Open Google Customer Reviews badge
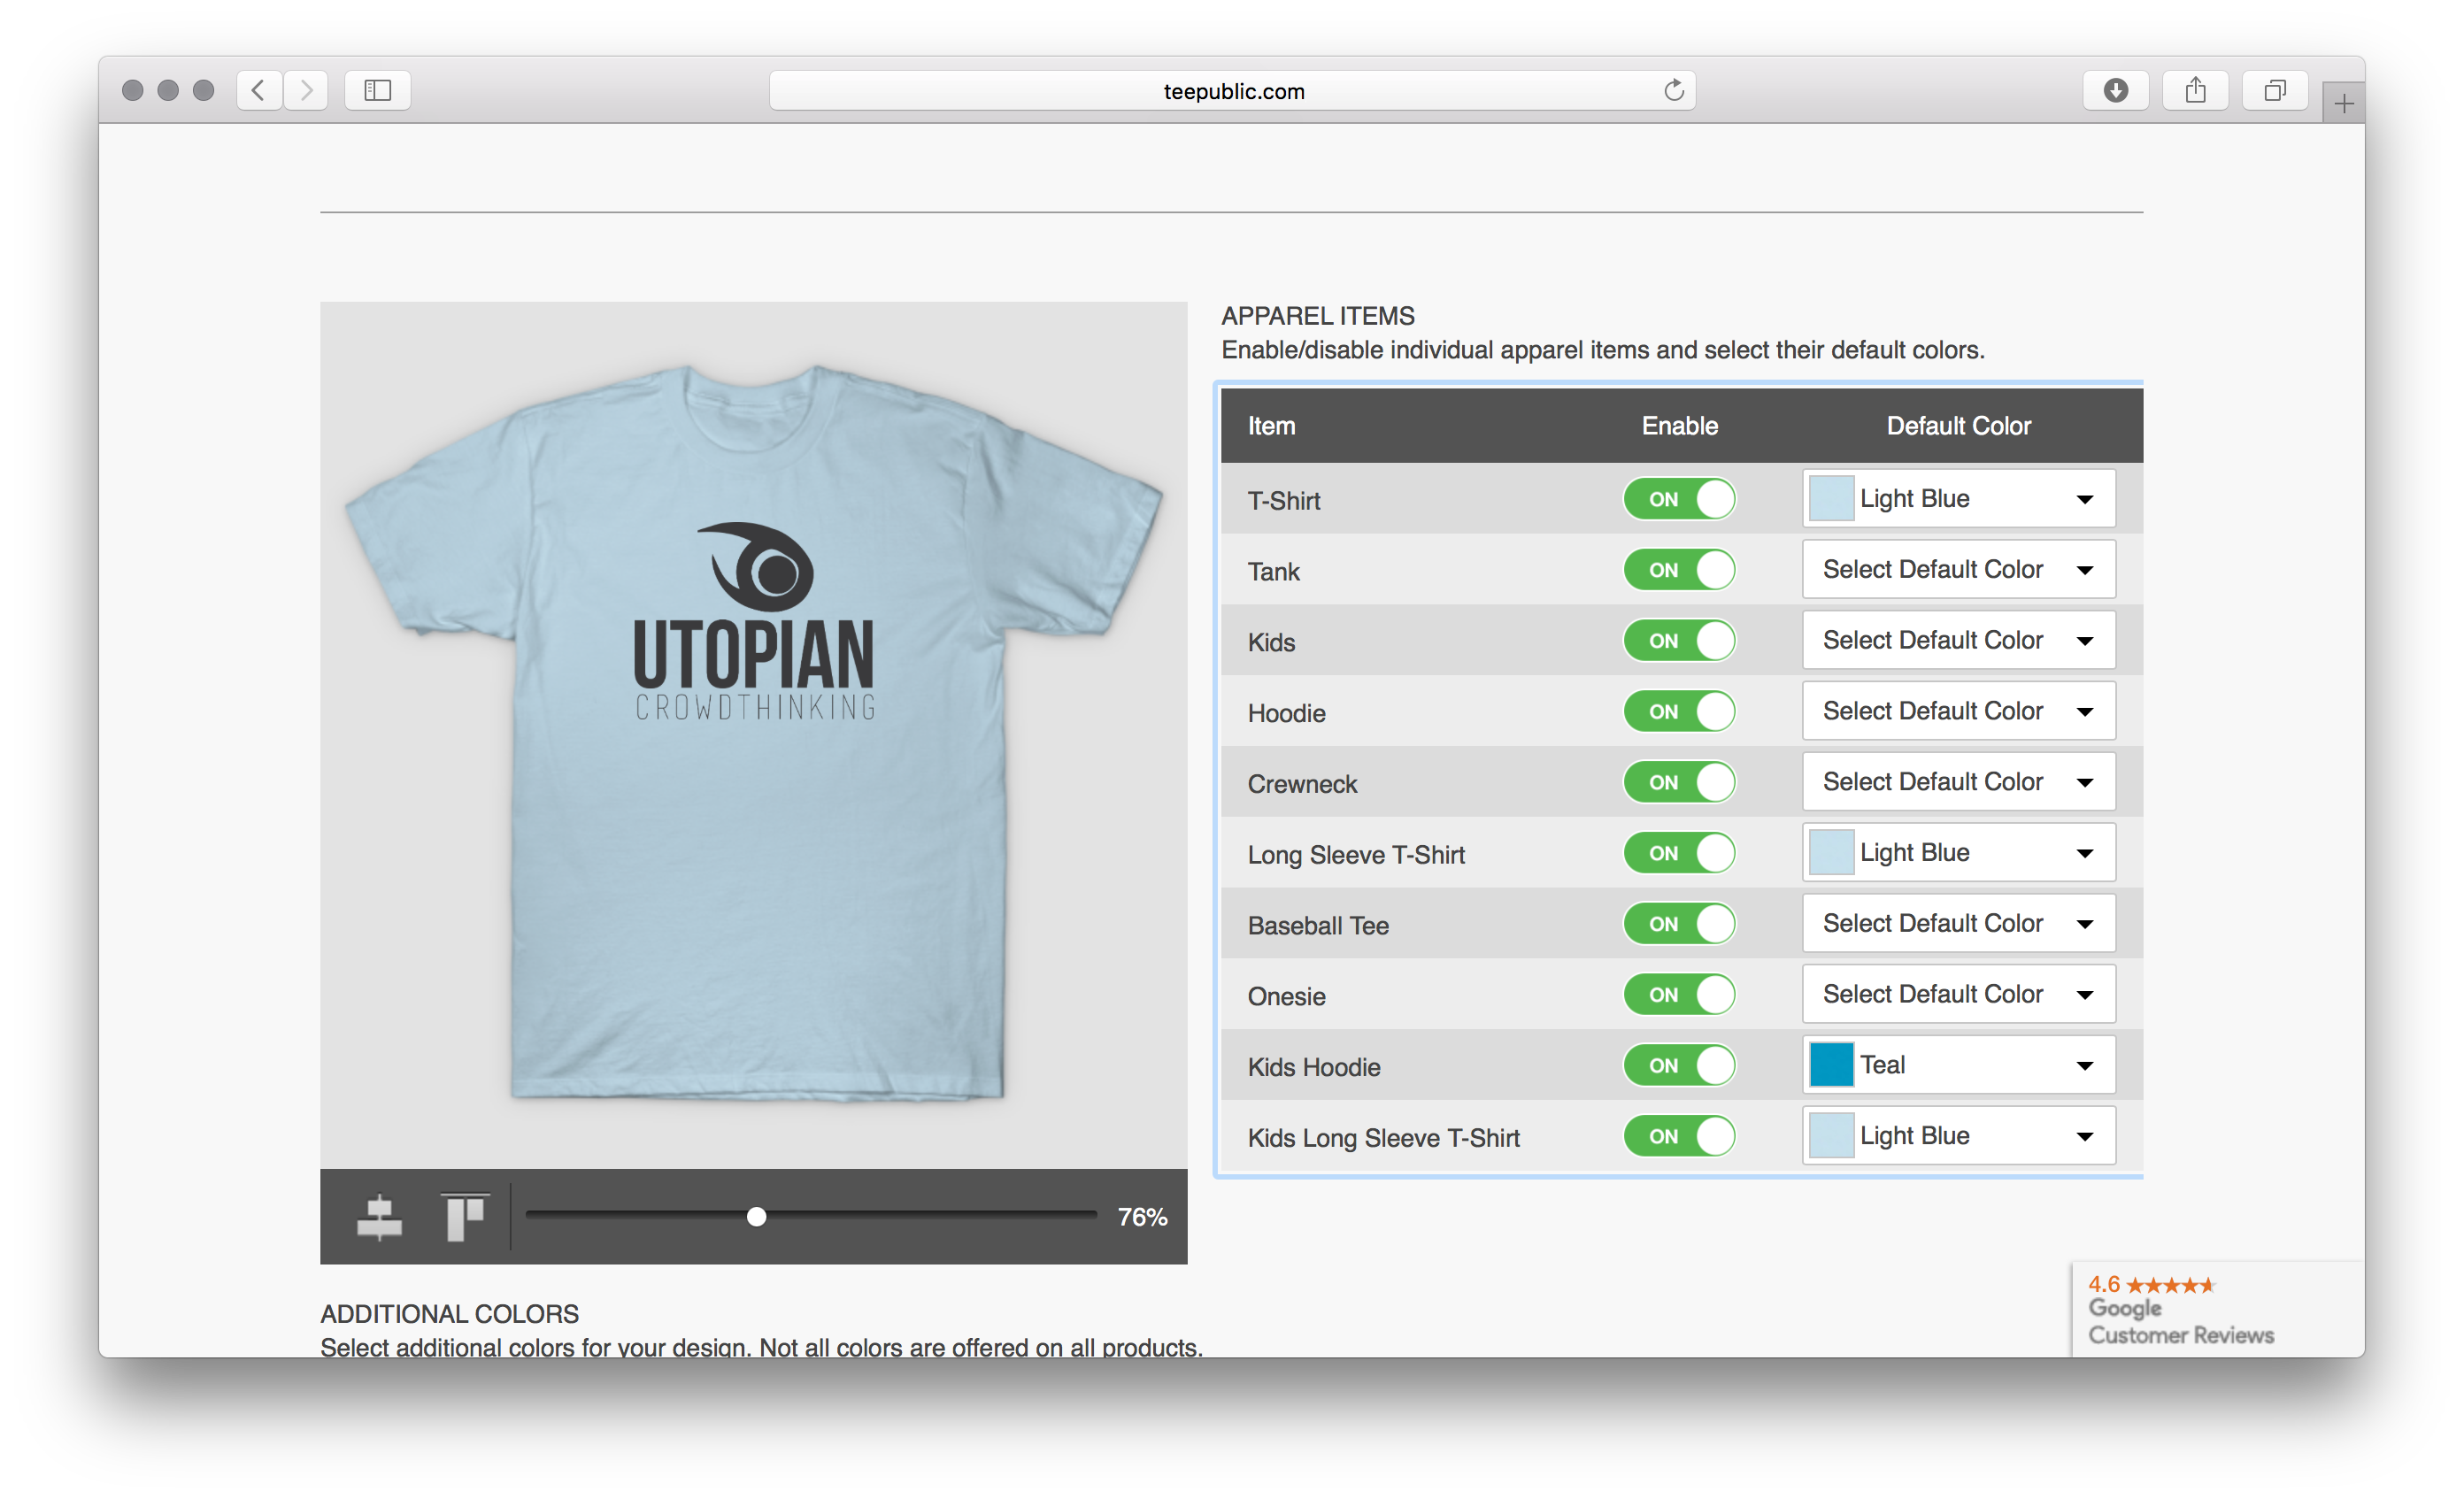Screen dimensions: 2464x1499 click(2217, 1309)
